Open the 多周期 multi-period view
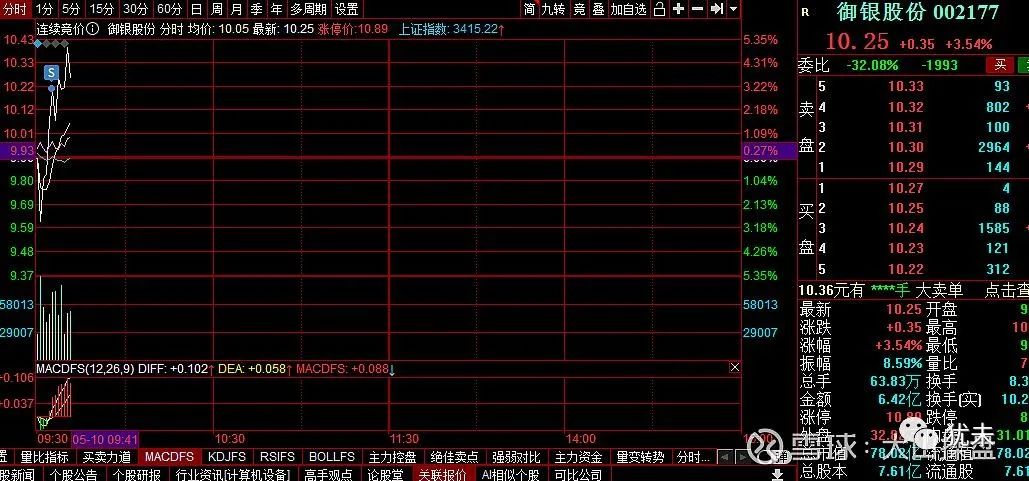Image resolution: width=1029 pixels, height=481 pixels. (308, 9)
